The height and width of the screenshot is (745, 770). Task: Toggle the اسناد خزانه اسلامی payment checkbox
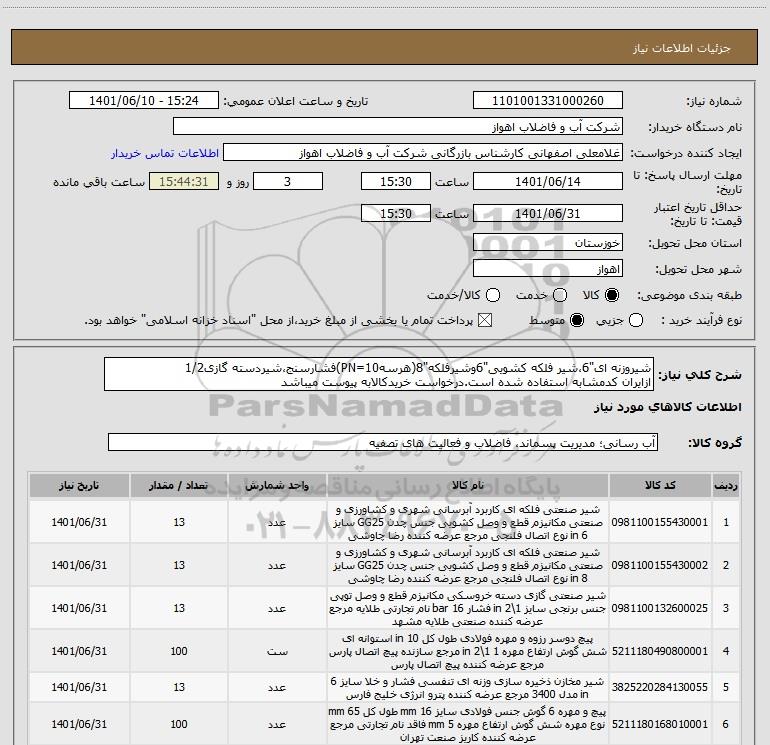[x=485, y=320]
